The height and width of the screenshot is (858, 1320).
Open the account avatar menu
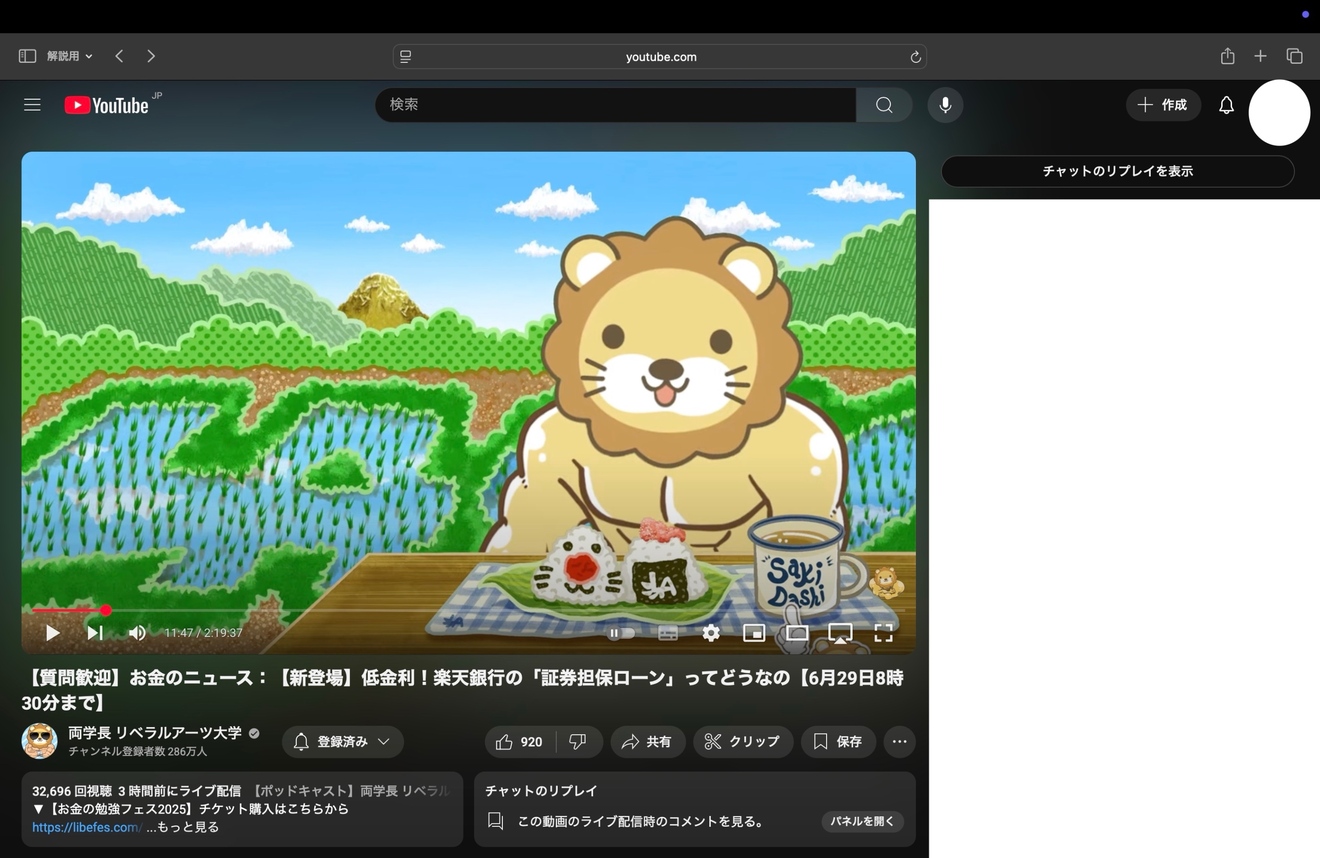[1279, 112]
